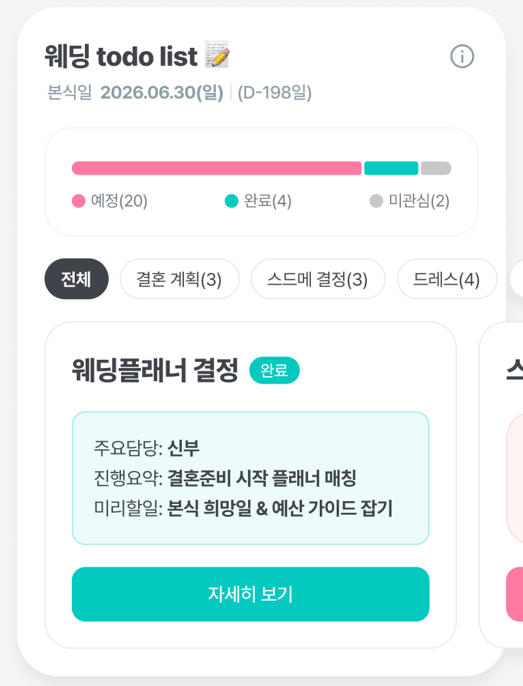
Task: Open the partially visible next todo card
Action: tap(502, 485)
